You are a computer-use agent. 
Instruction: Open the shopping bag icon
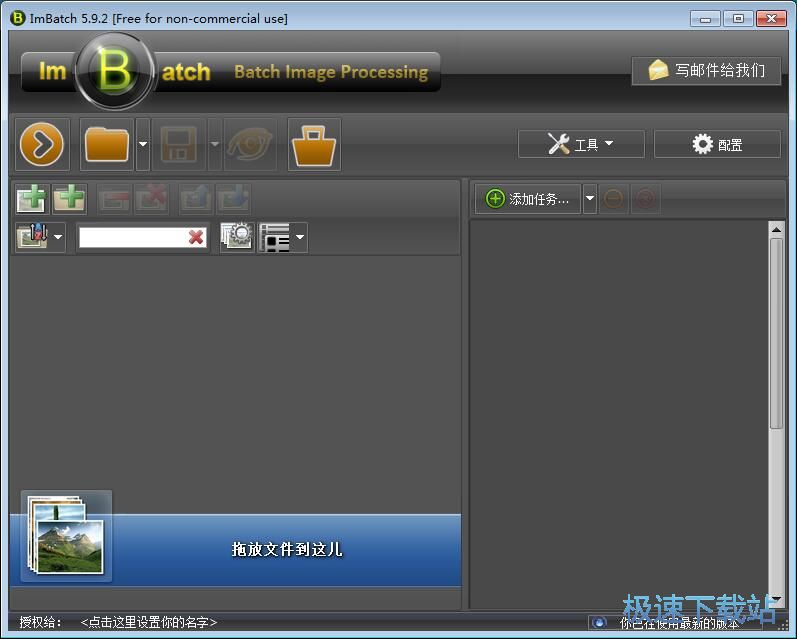pos(314,144)
